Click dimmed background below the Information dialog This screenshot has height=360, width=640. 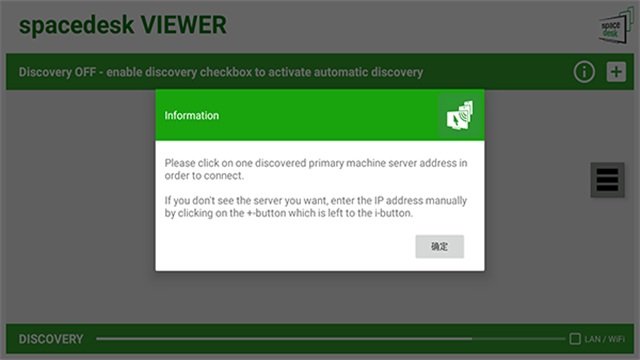click(320, 297)
